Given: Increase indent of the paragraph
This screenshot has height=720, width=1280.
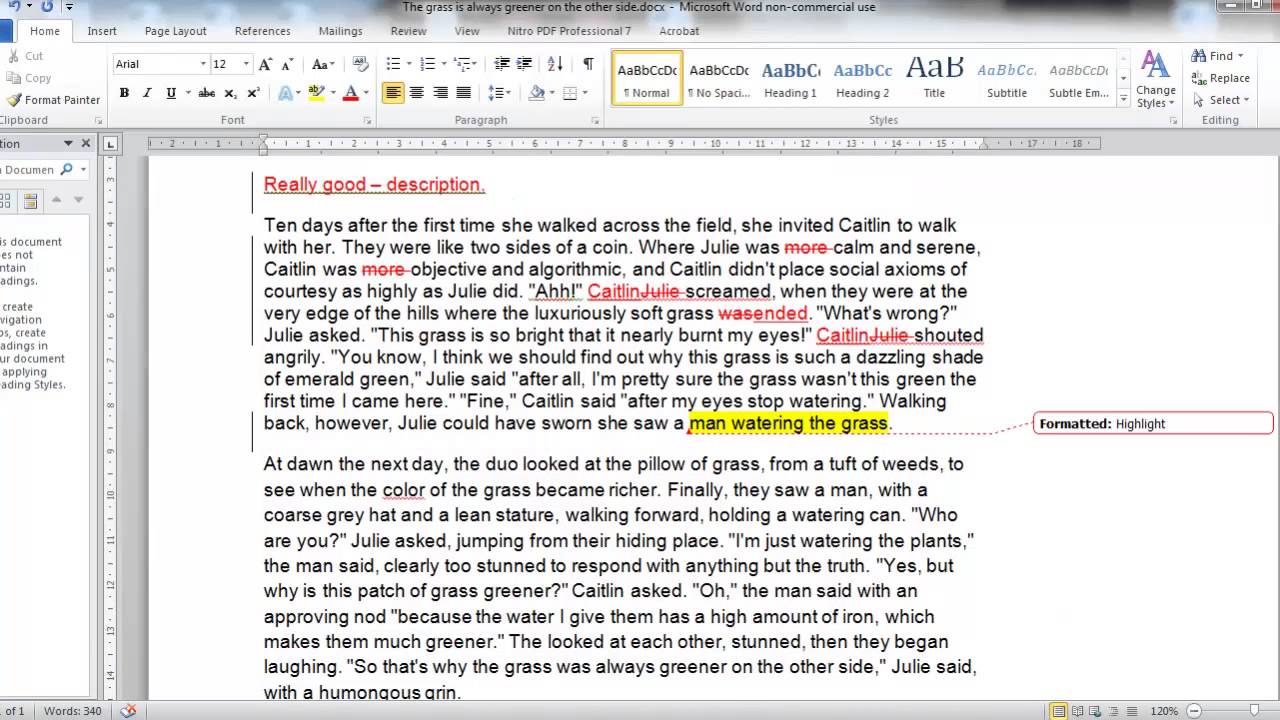Looking at the screenshot, I should click(x=523, y=64).
